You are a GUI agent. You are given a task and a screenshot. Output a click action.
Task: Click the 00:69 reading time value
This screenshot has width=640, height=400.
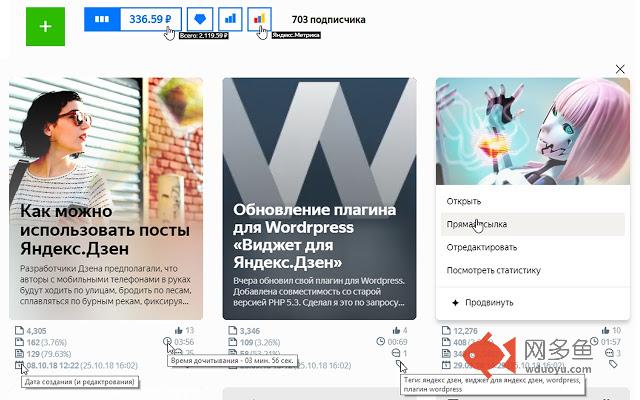[398, 342]
